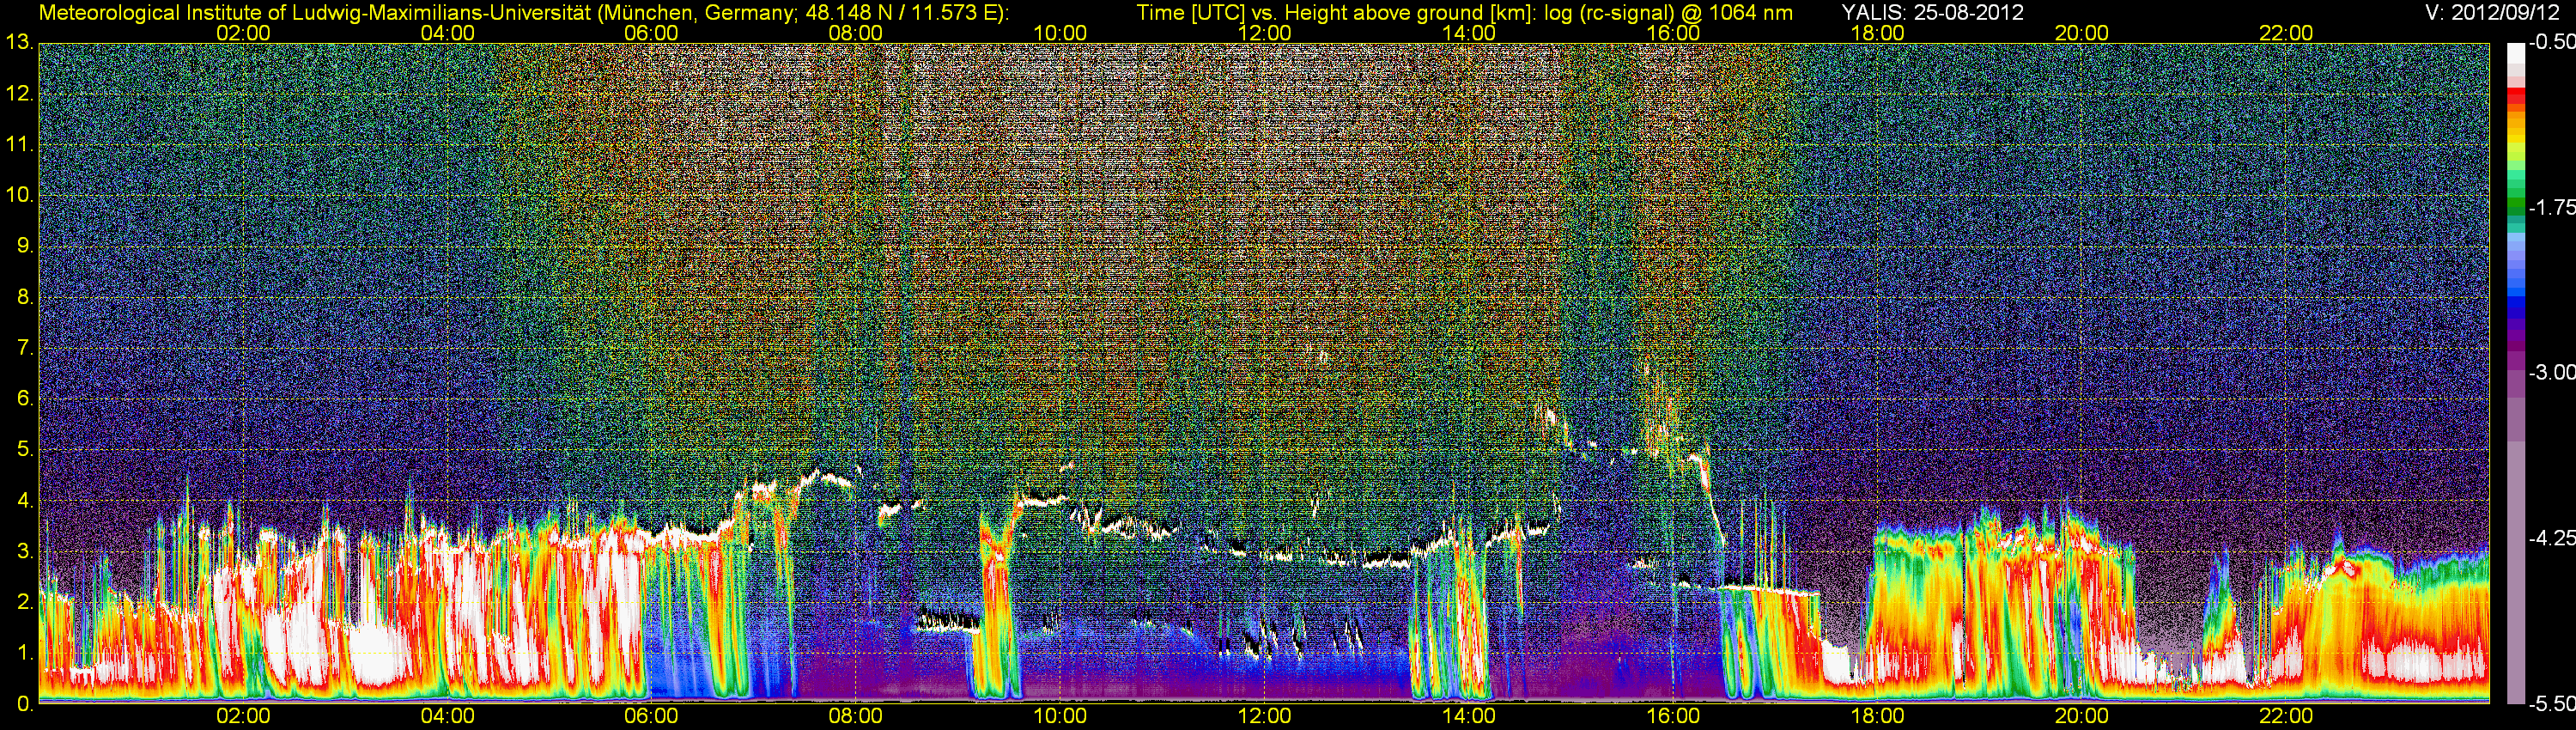Click the 5. height axis label
The image size is (2576, 730).
tap(25, 450)
